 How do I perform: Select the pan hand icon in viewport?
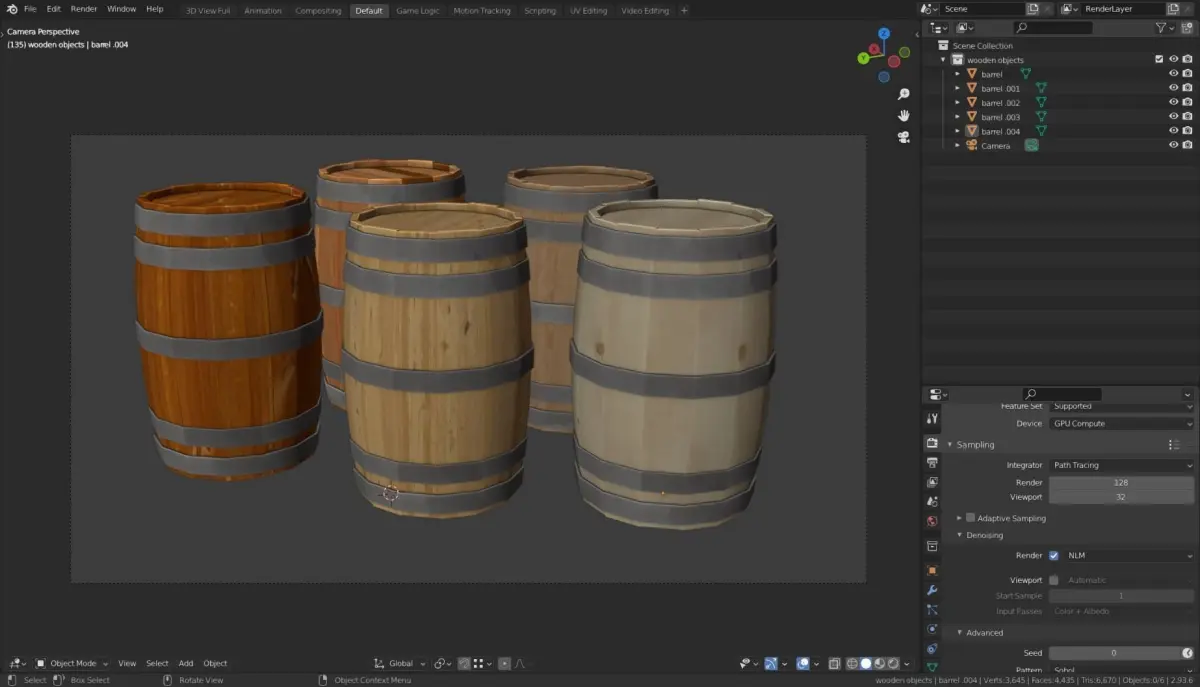[903, 116]
